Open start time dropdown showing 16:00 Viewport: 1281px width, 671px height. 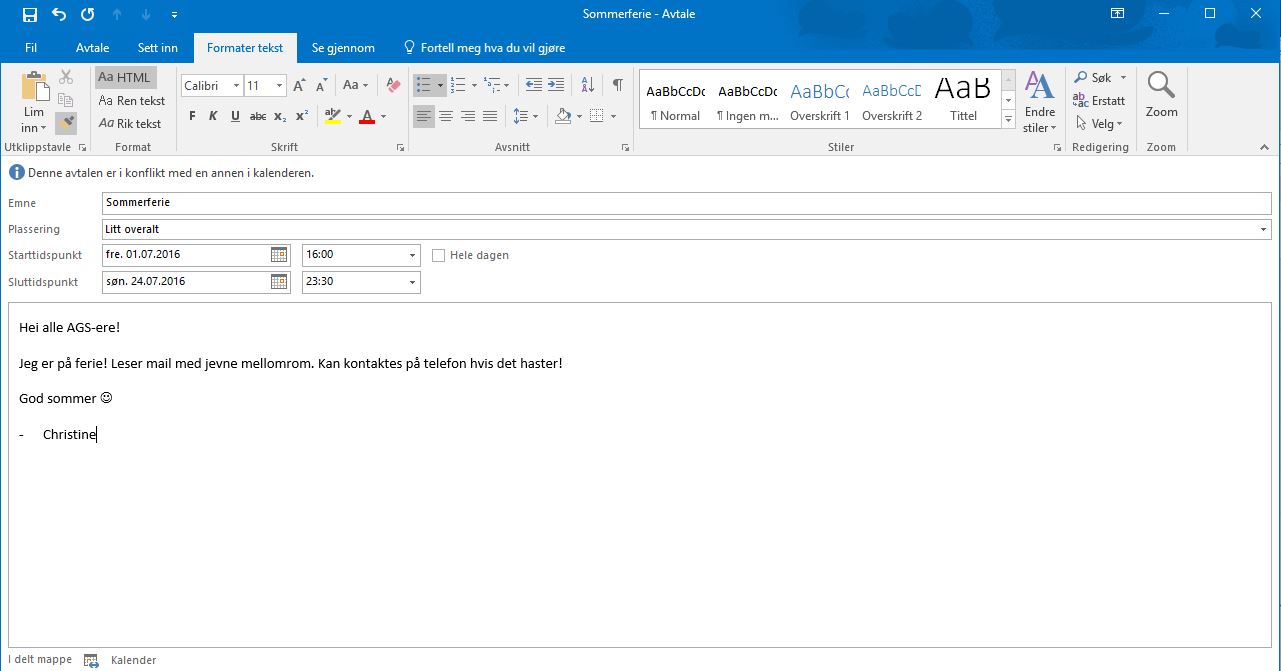(x=412, y=255)
